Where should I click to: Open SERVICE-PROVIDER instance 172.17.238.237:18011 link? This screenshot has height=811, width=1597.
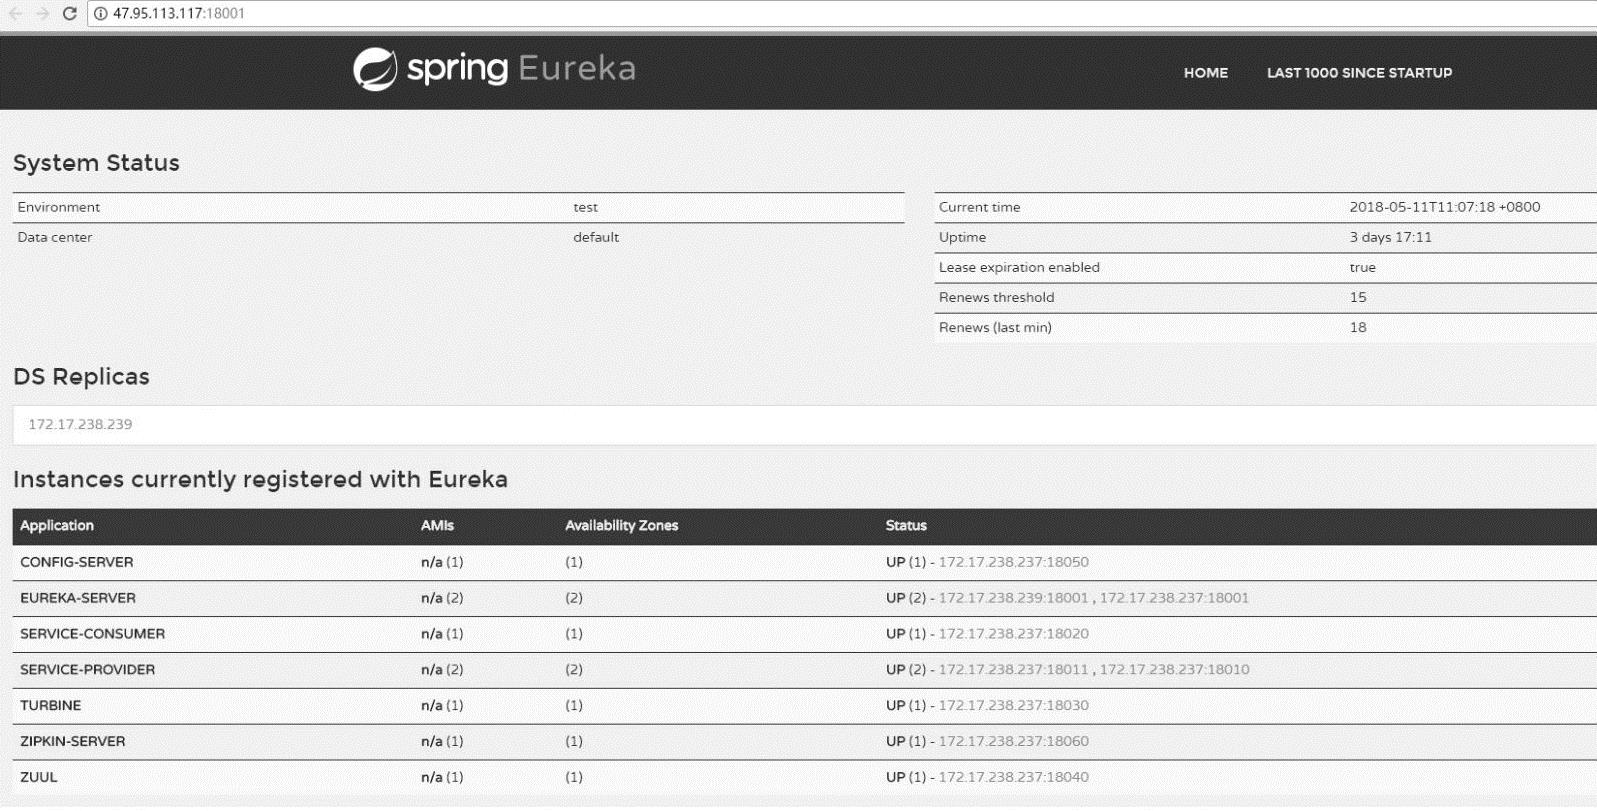[x=1013, y=670]
